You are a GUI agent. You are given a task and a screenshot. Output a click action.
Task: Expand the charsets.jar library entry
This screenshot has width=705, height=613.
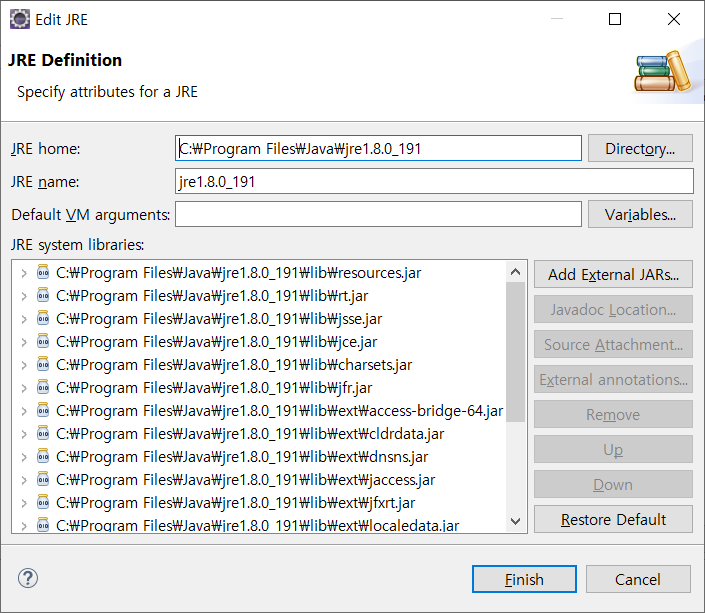point(24,365)
